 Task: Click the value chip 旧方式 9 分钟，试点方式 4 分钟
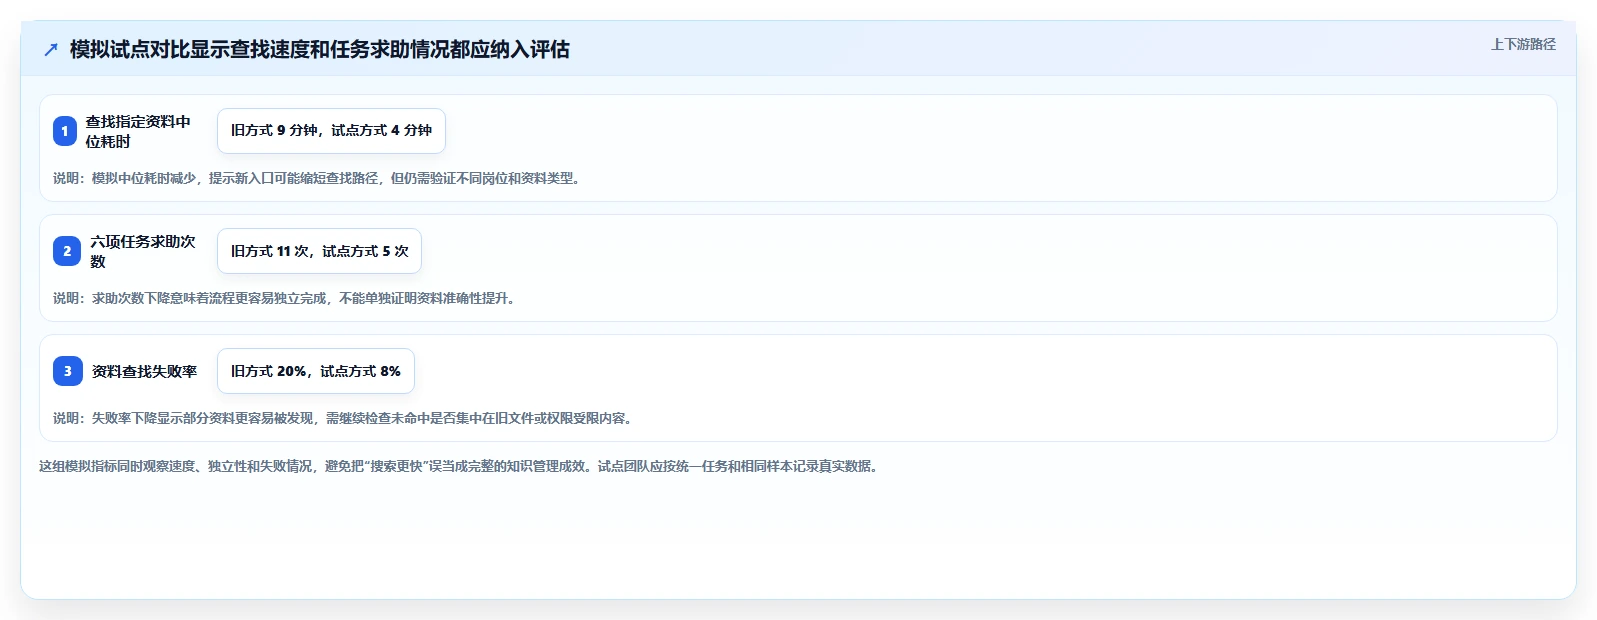[331, 131]
